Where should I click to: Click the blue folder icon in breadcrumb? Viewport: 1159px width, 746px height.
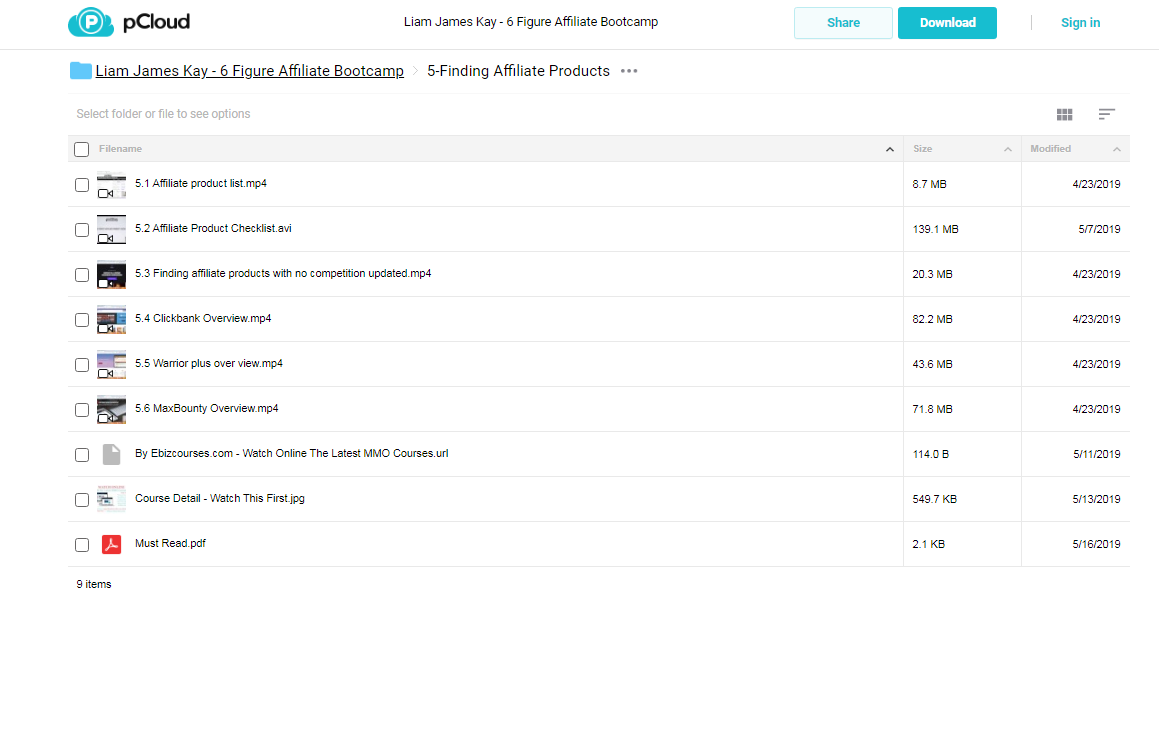click(81, 71)
